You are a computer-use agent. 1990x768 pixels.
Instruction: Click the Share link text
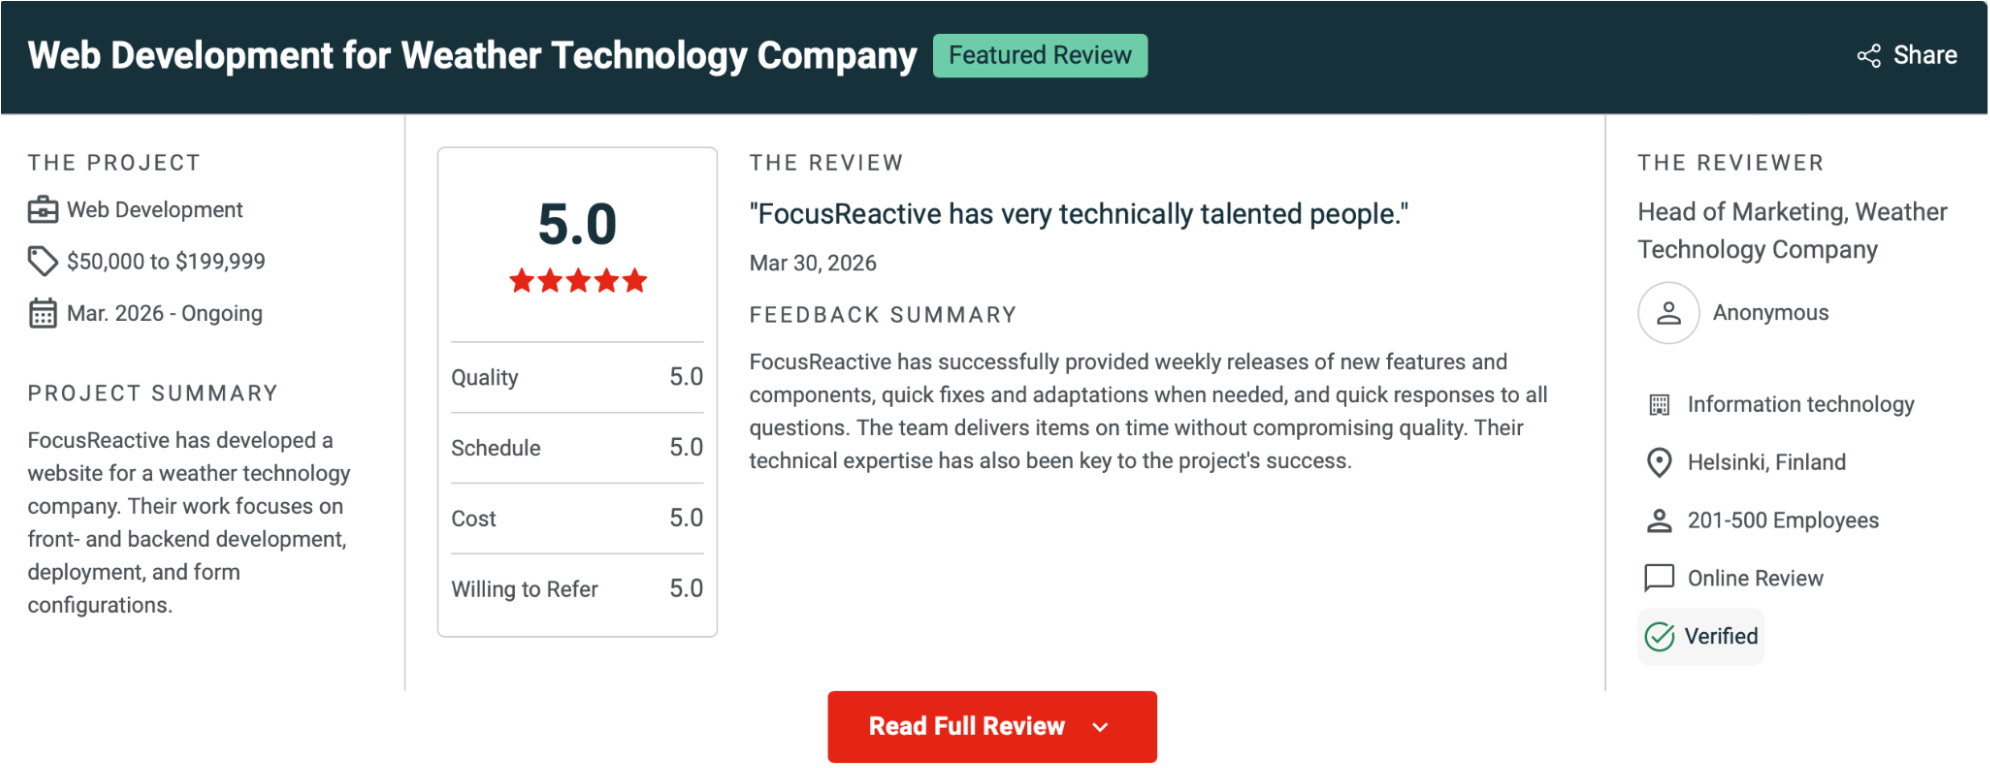[x=1925, y=56]
